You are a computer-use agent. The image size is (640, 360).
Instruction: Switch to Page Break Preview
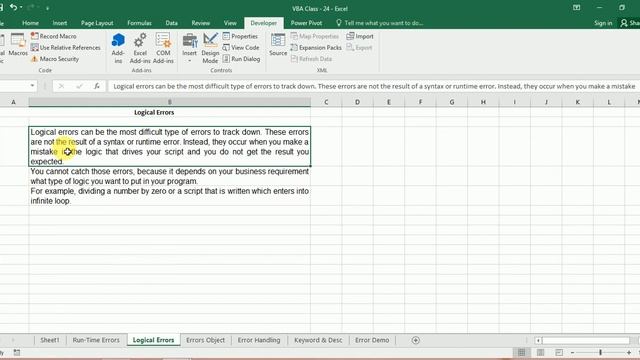click(x=559, y=352)
